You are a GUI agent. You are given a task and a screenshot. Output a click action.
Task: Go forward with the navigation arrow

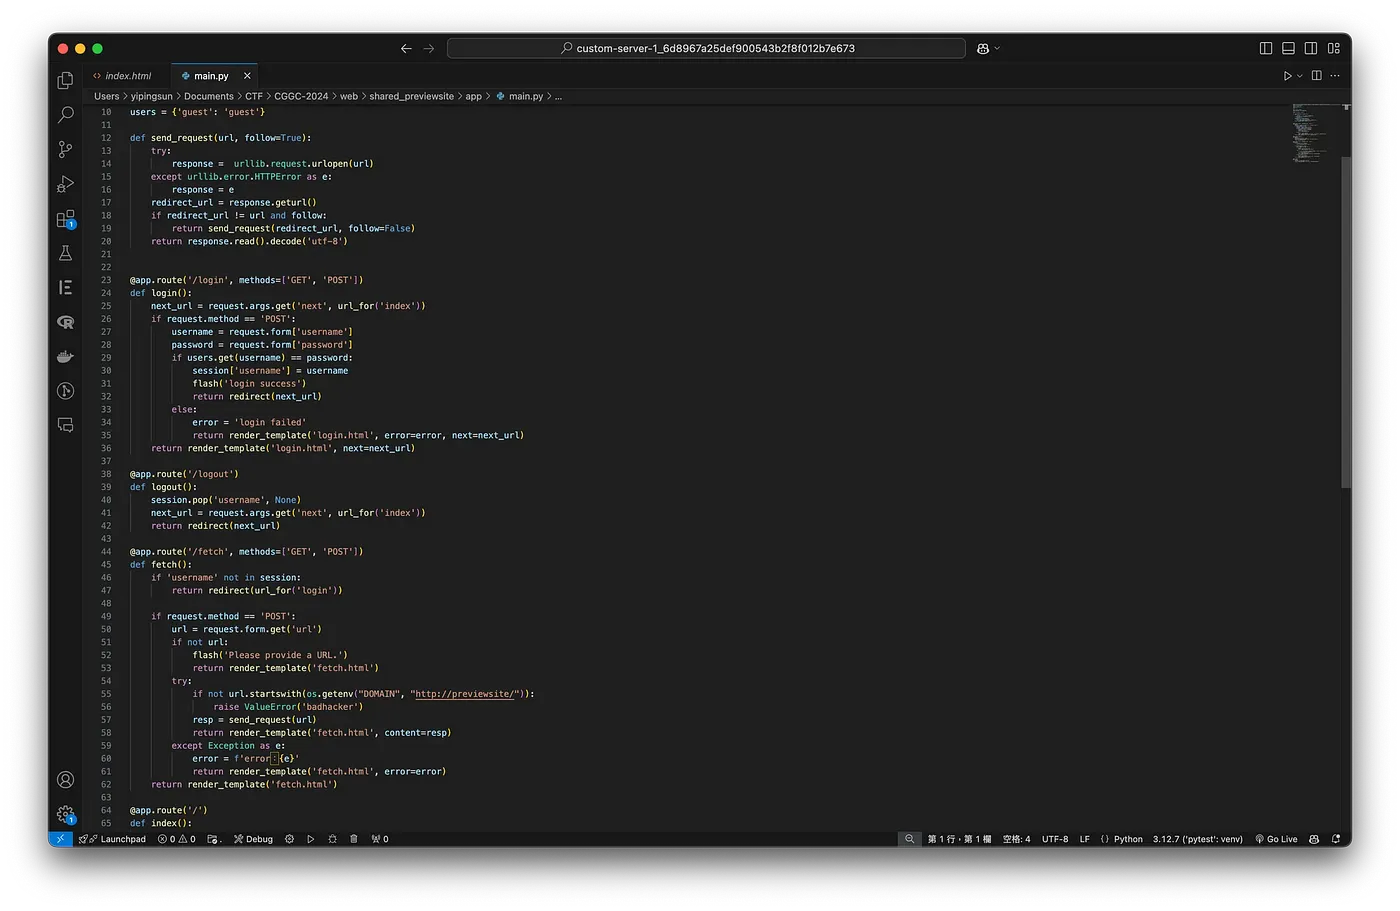(x=429, y=48)
